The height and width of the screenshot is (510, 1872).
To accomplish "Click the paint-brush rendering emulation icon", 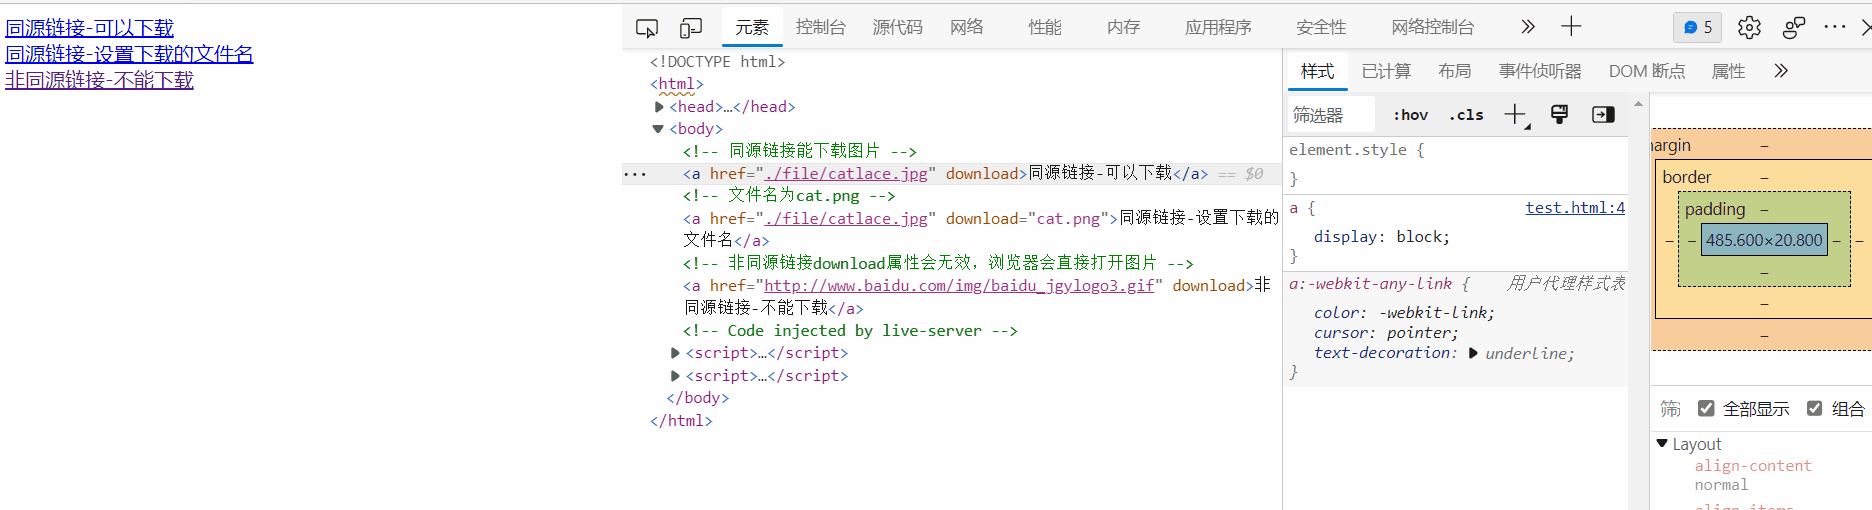I will tap(1559, 114).
